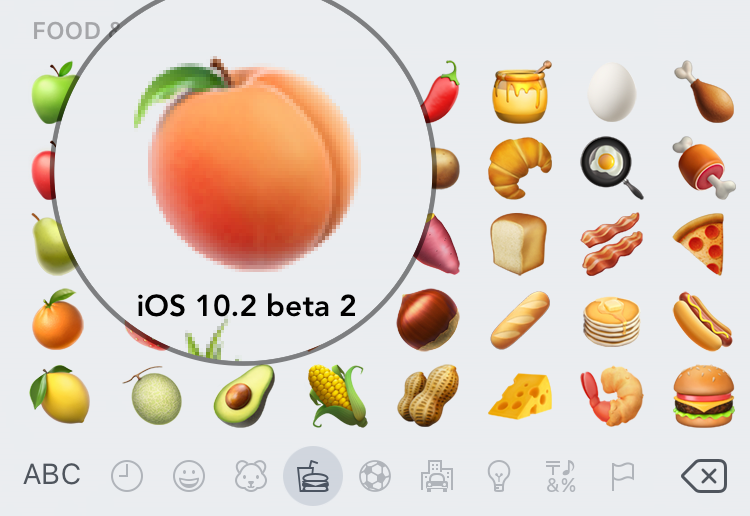Select the hamburger emoji

click(703, 396)
